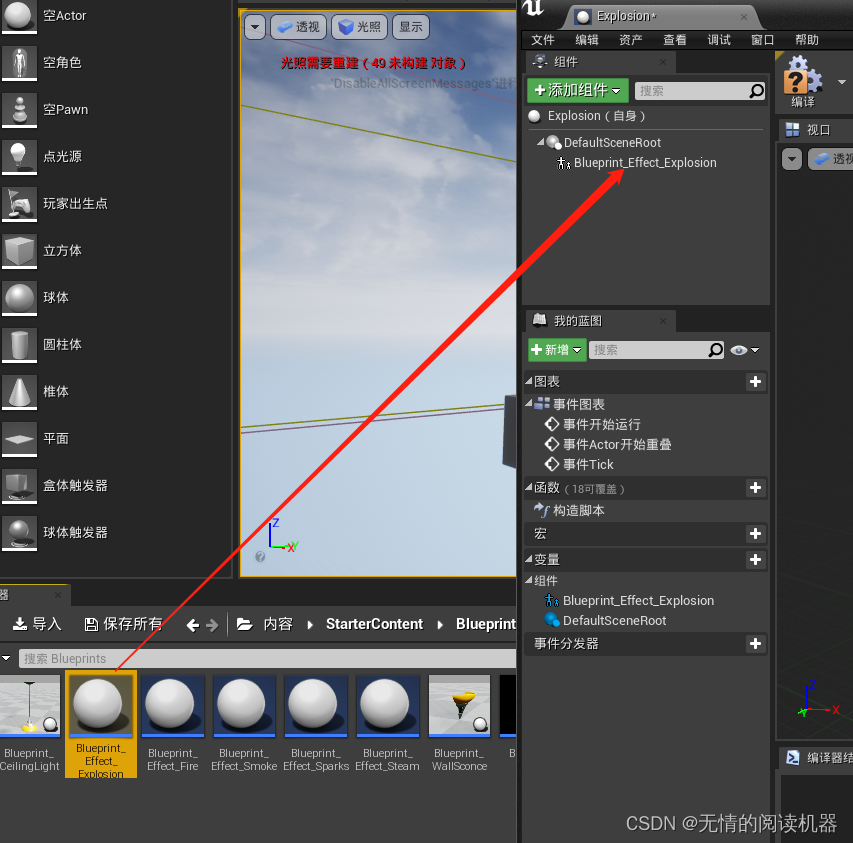
Task: Click the 搜索 Blueprints search field
Action: point(268,659)
